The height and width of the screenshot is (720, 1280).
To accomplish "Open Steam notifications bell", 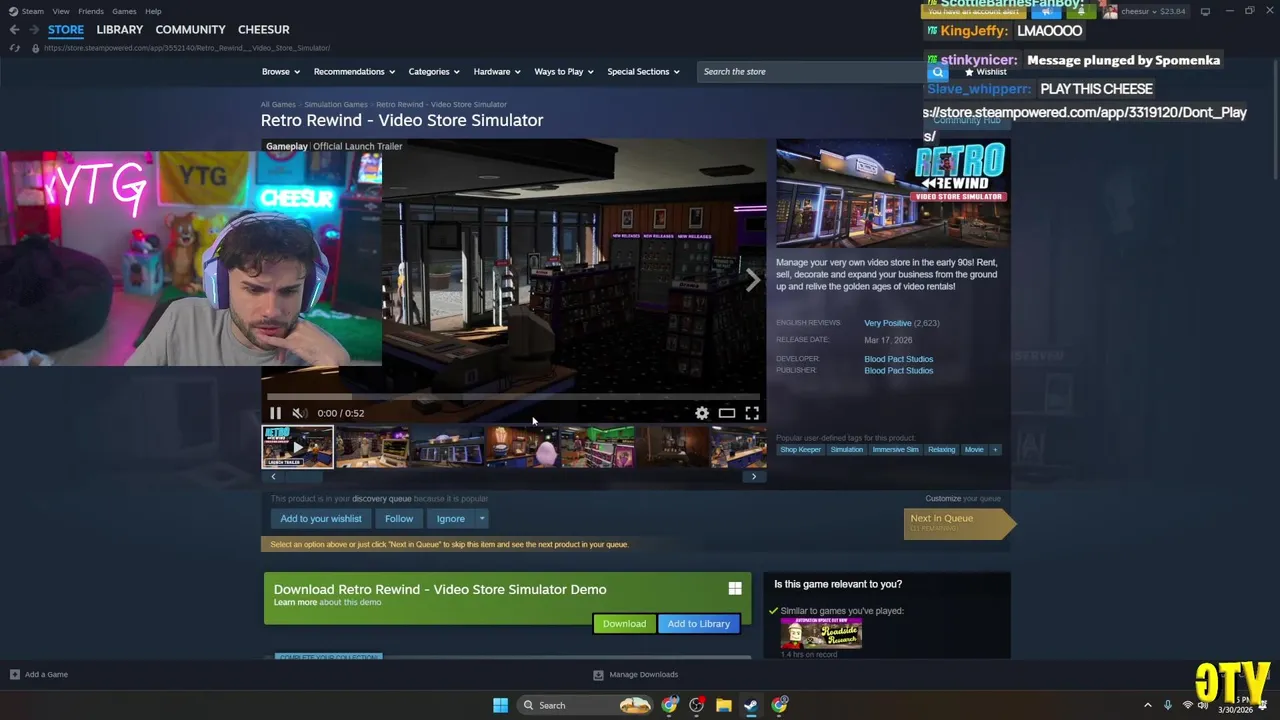I will (1081, 12).
